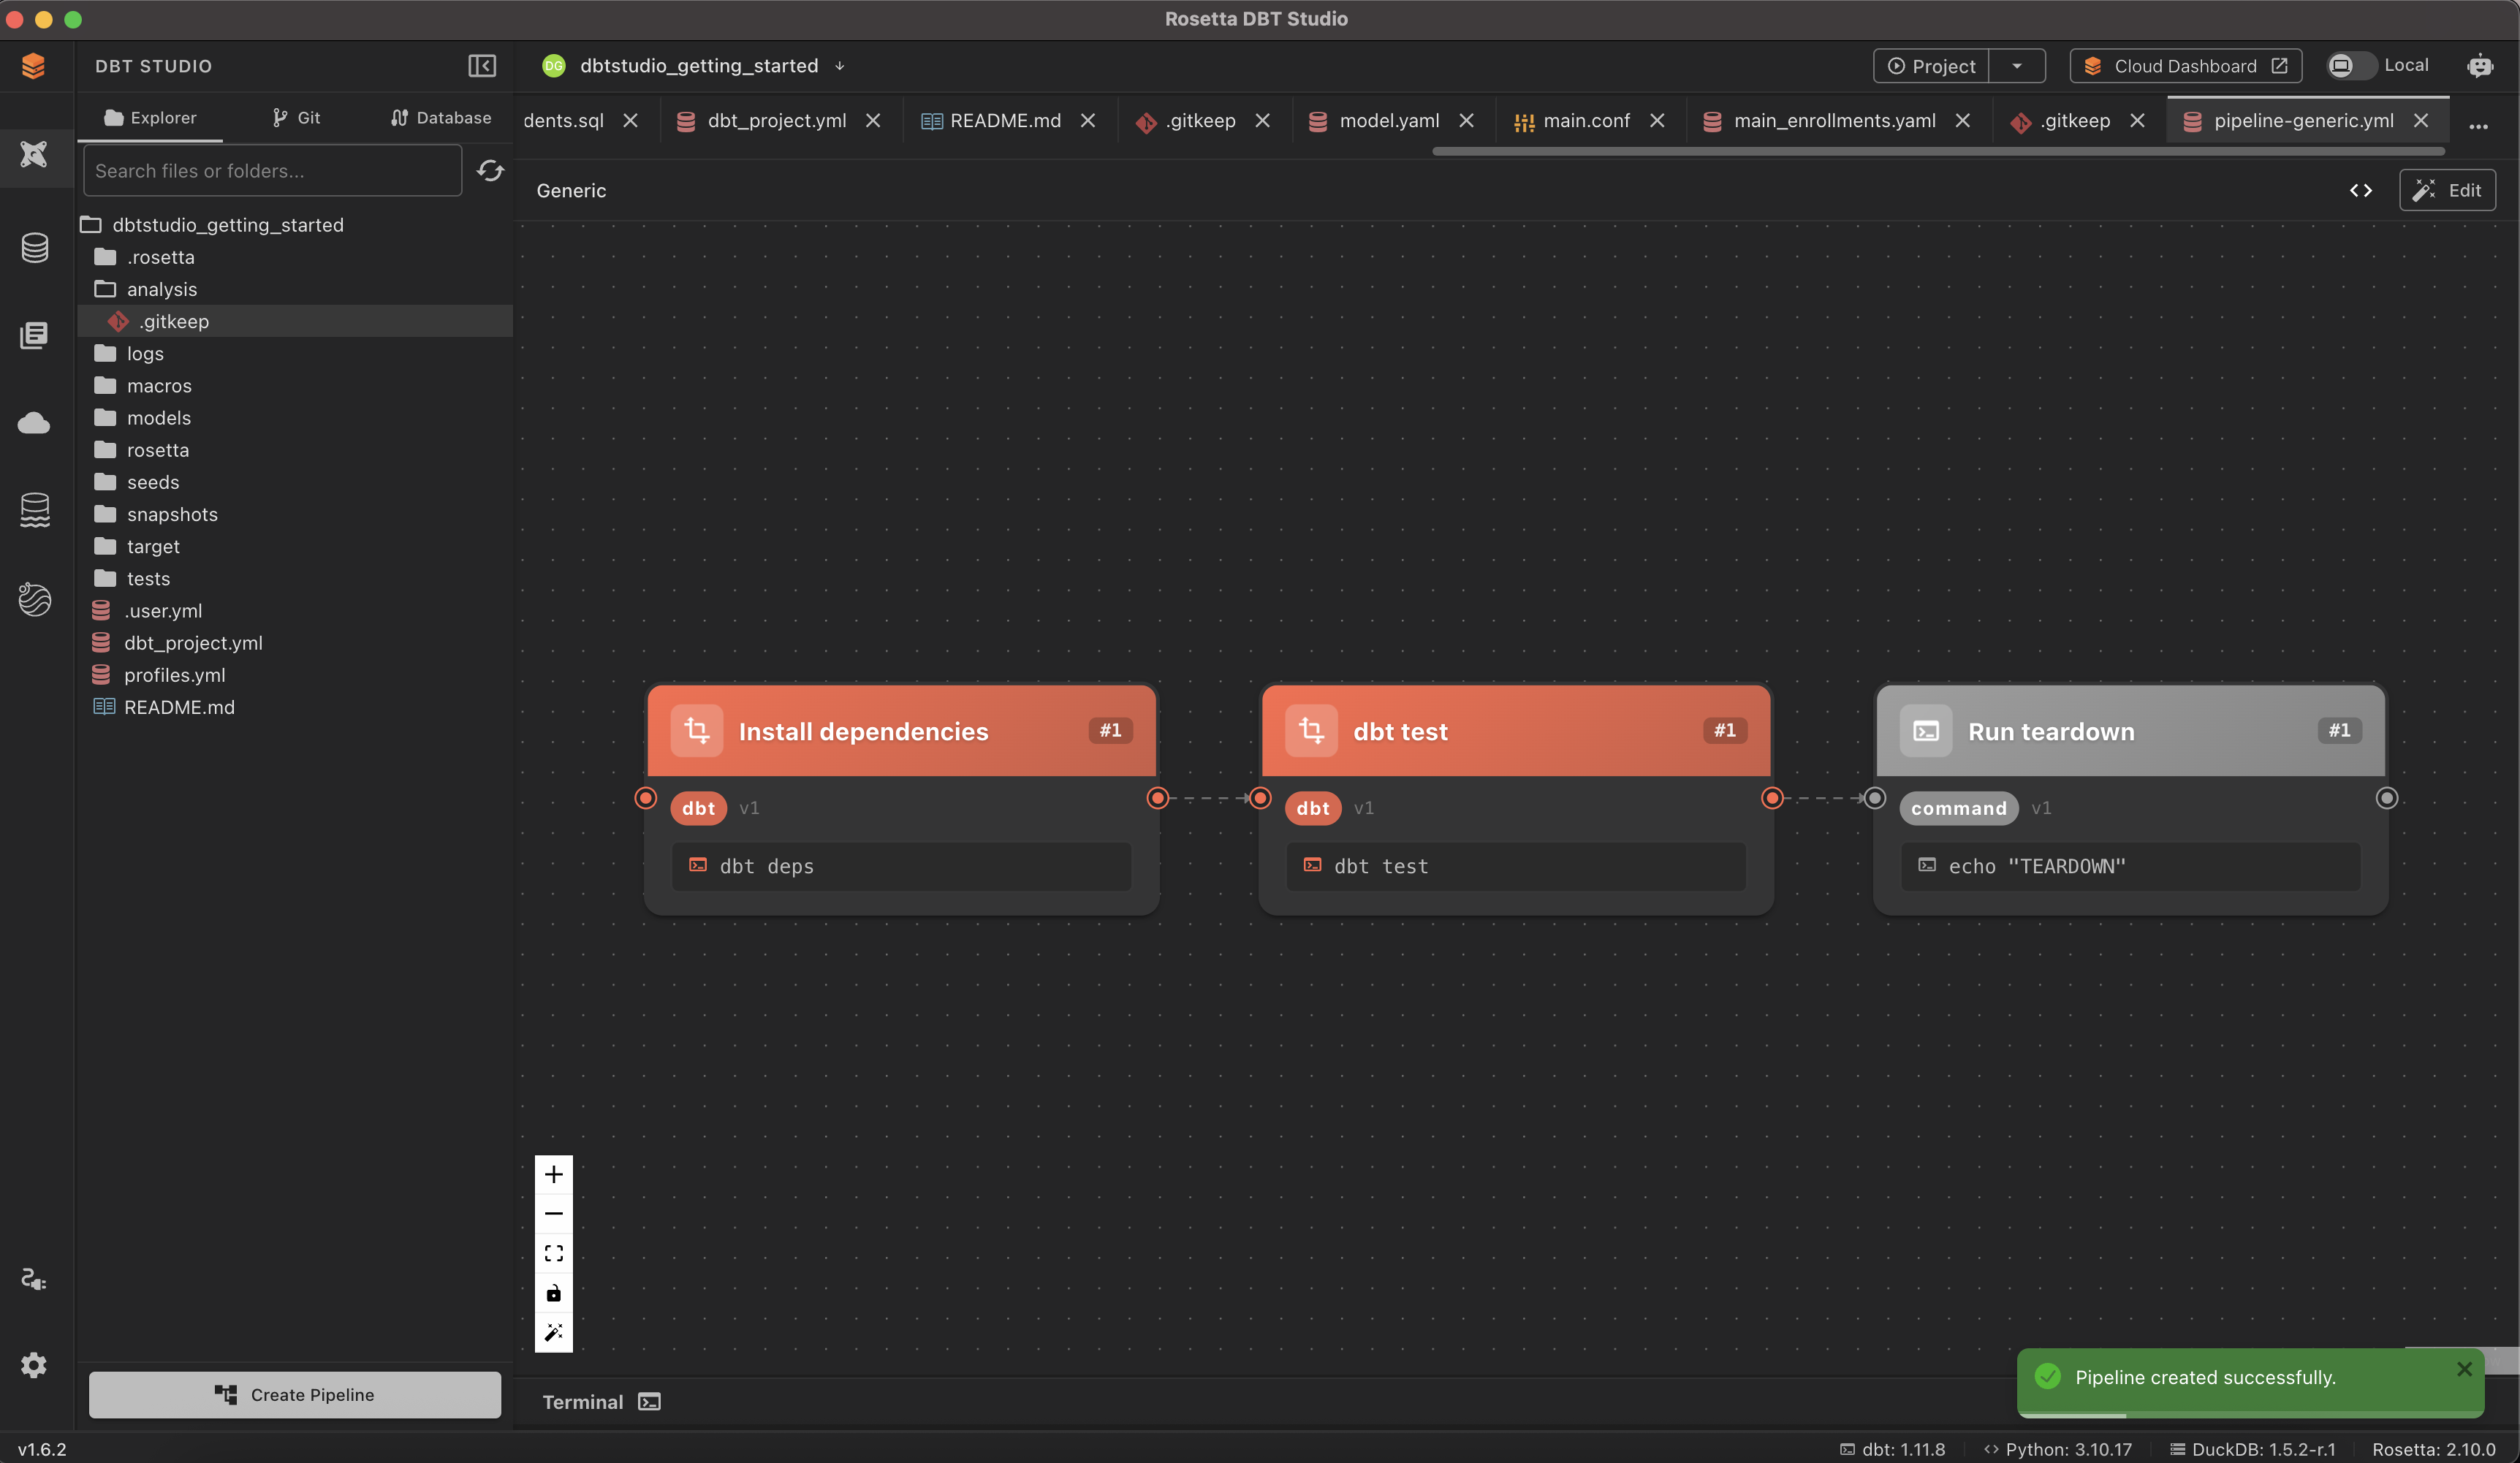Open the library sidebar icon

34,335
